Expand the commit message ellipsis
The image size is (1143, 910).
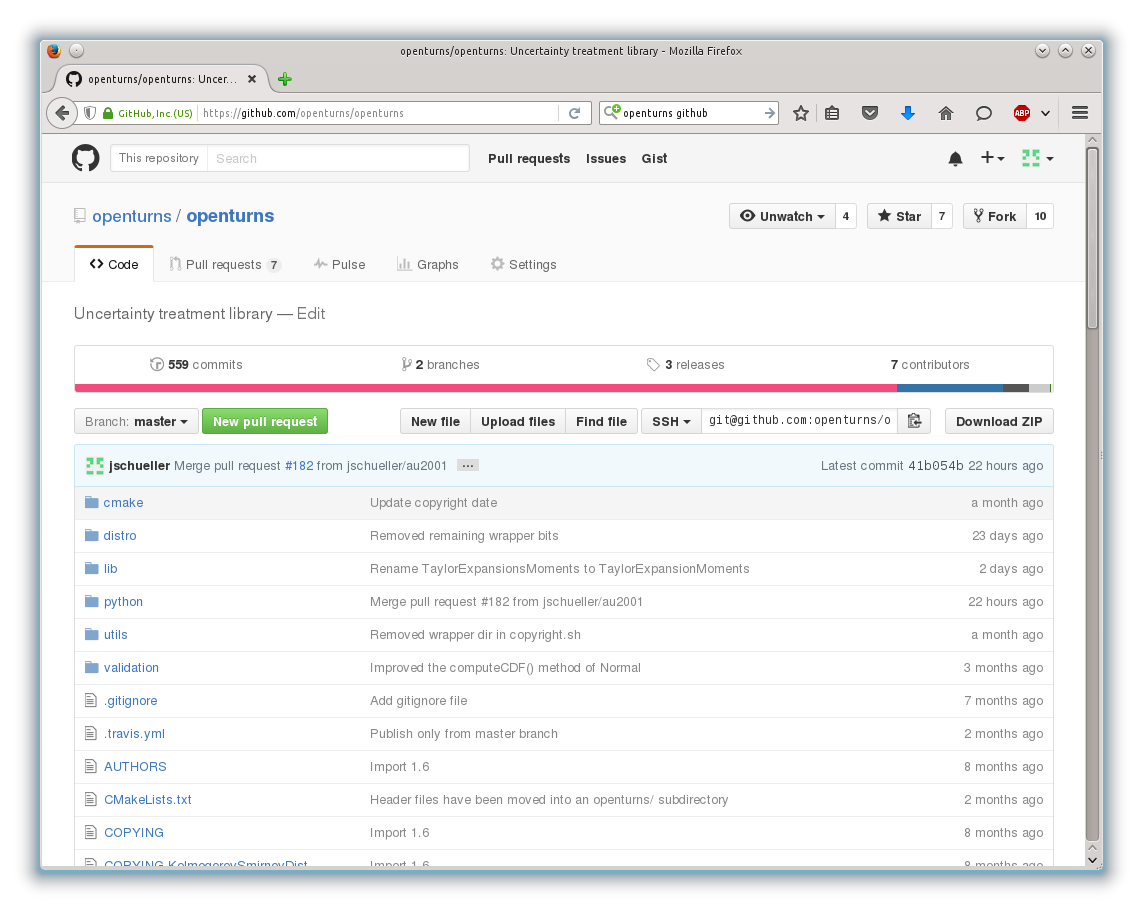pos(466,465)
